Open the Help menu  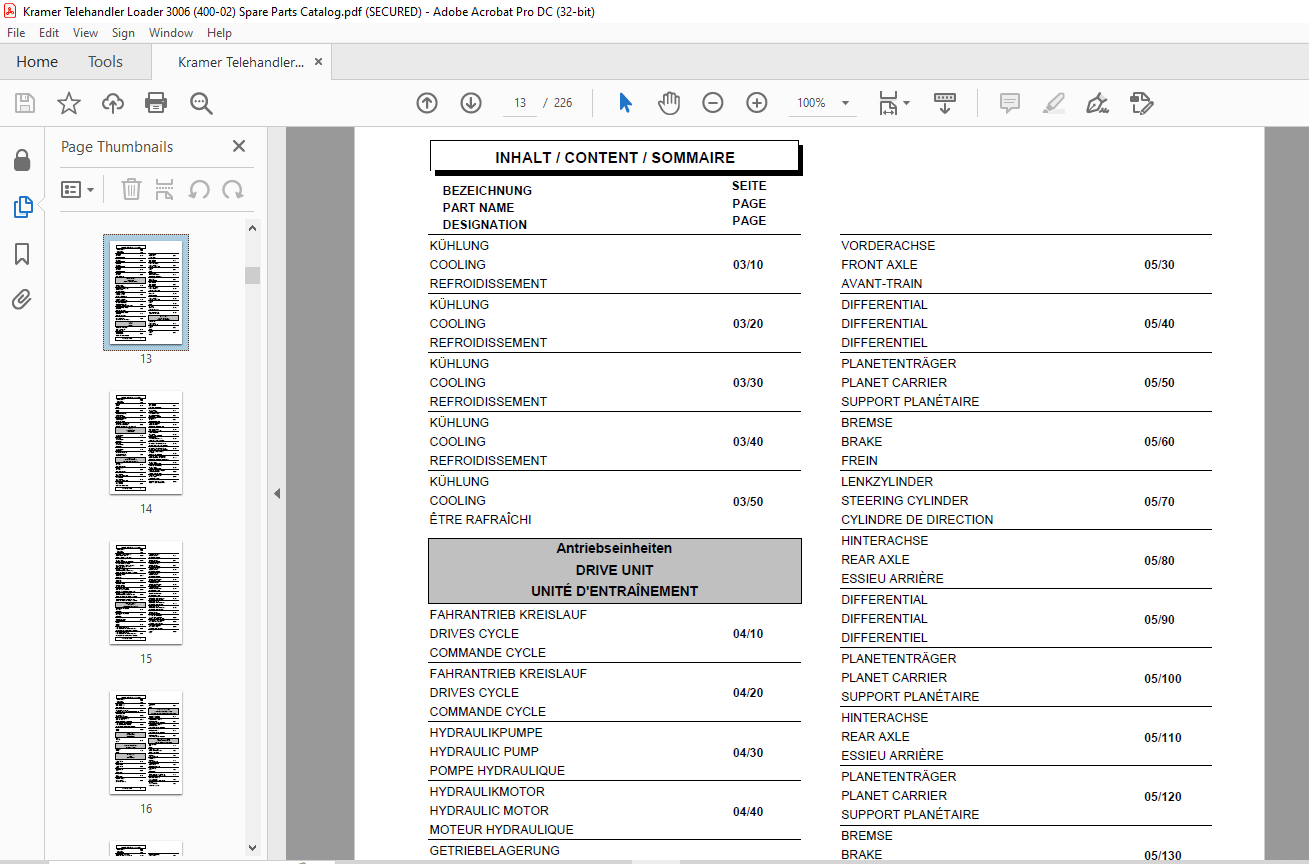219,33
